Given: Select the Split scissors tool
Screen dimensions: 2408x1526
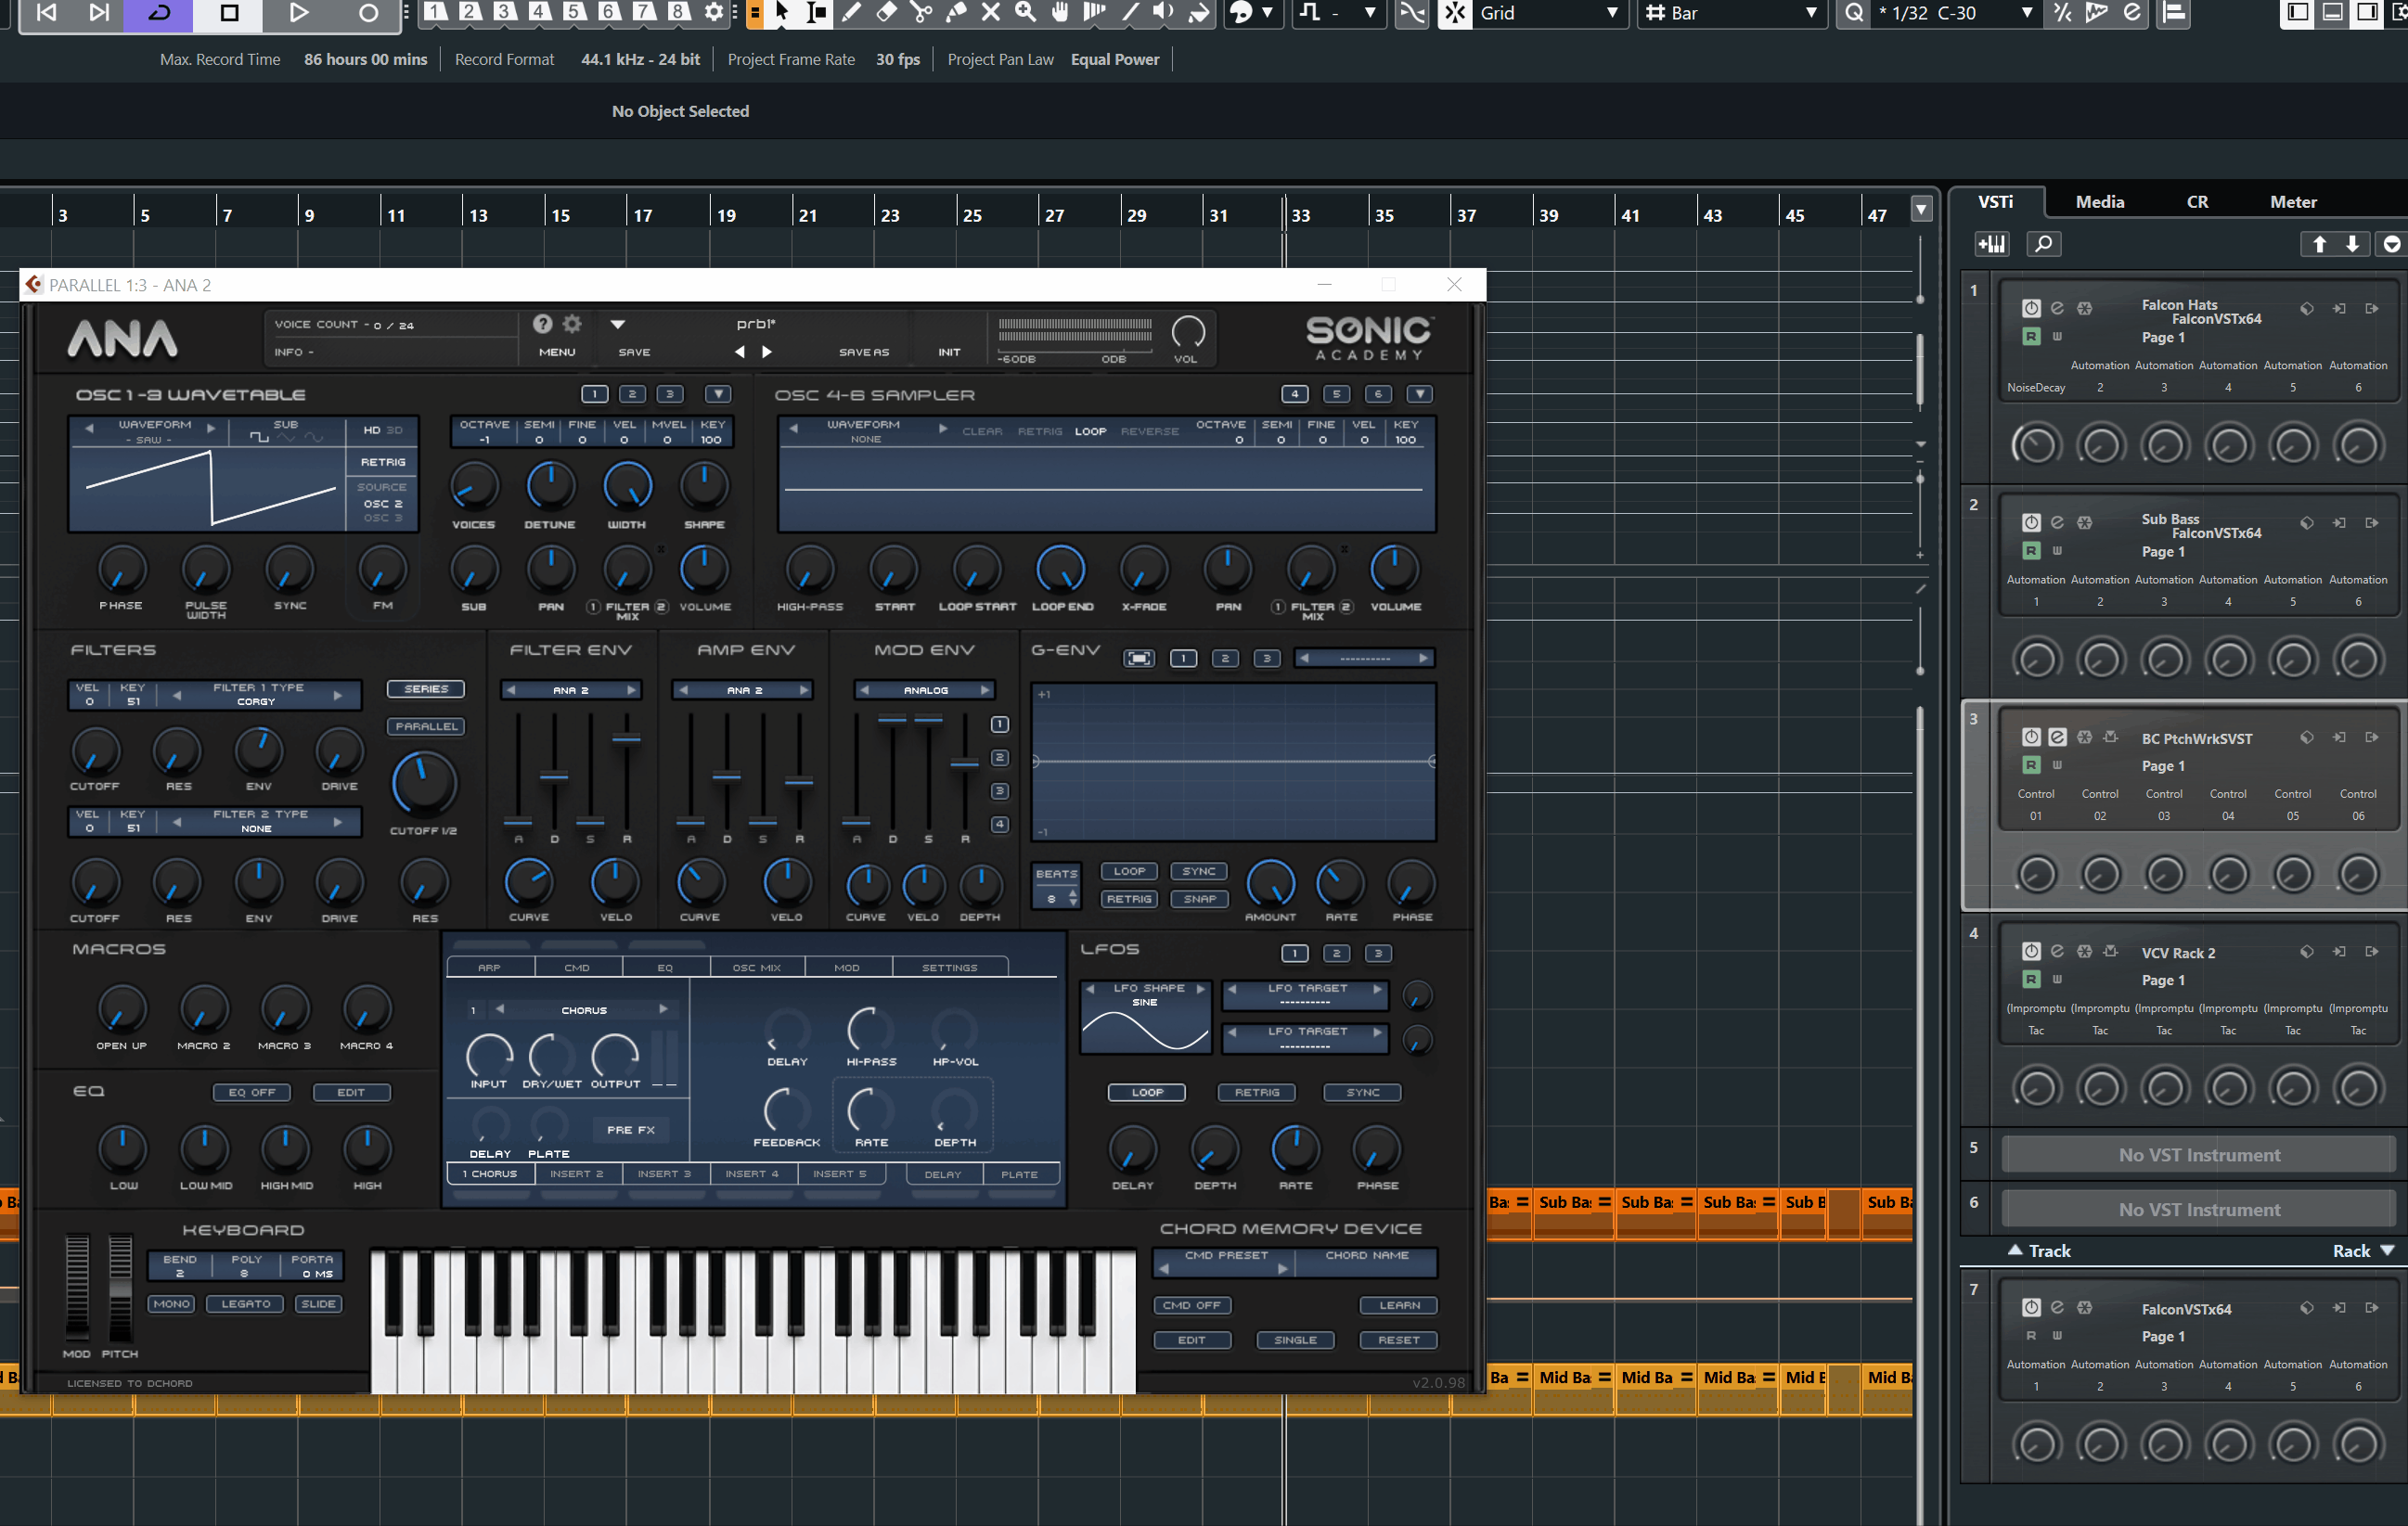Looking at the screenshot, I should (x=921, y=12).
